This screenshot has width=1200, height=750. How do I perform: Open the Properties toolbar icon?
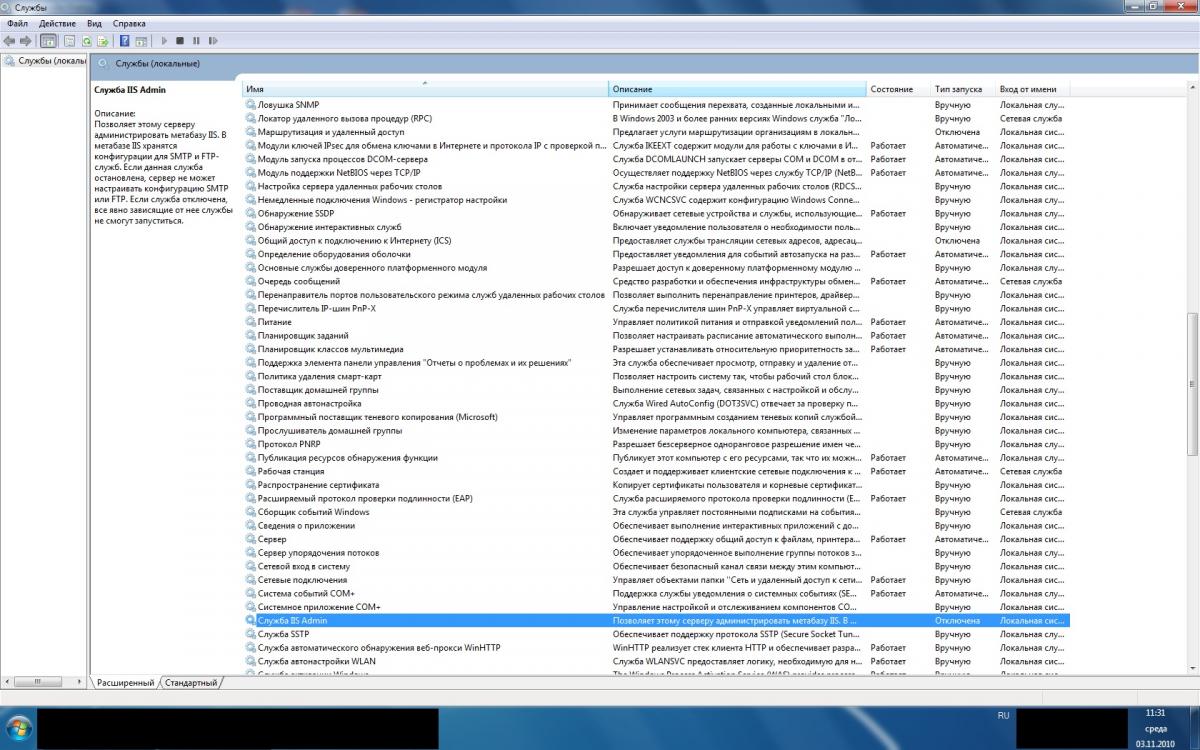69,41
